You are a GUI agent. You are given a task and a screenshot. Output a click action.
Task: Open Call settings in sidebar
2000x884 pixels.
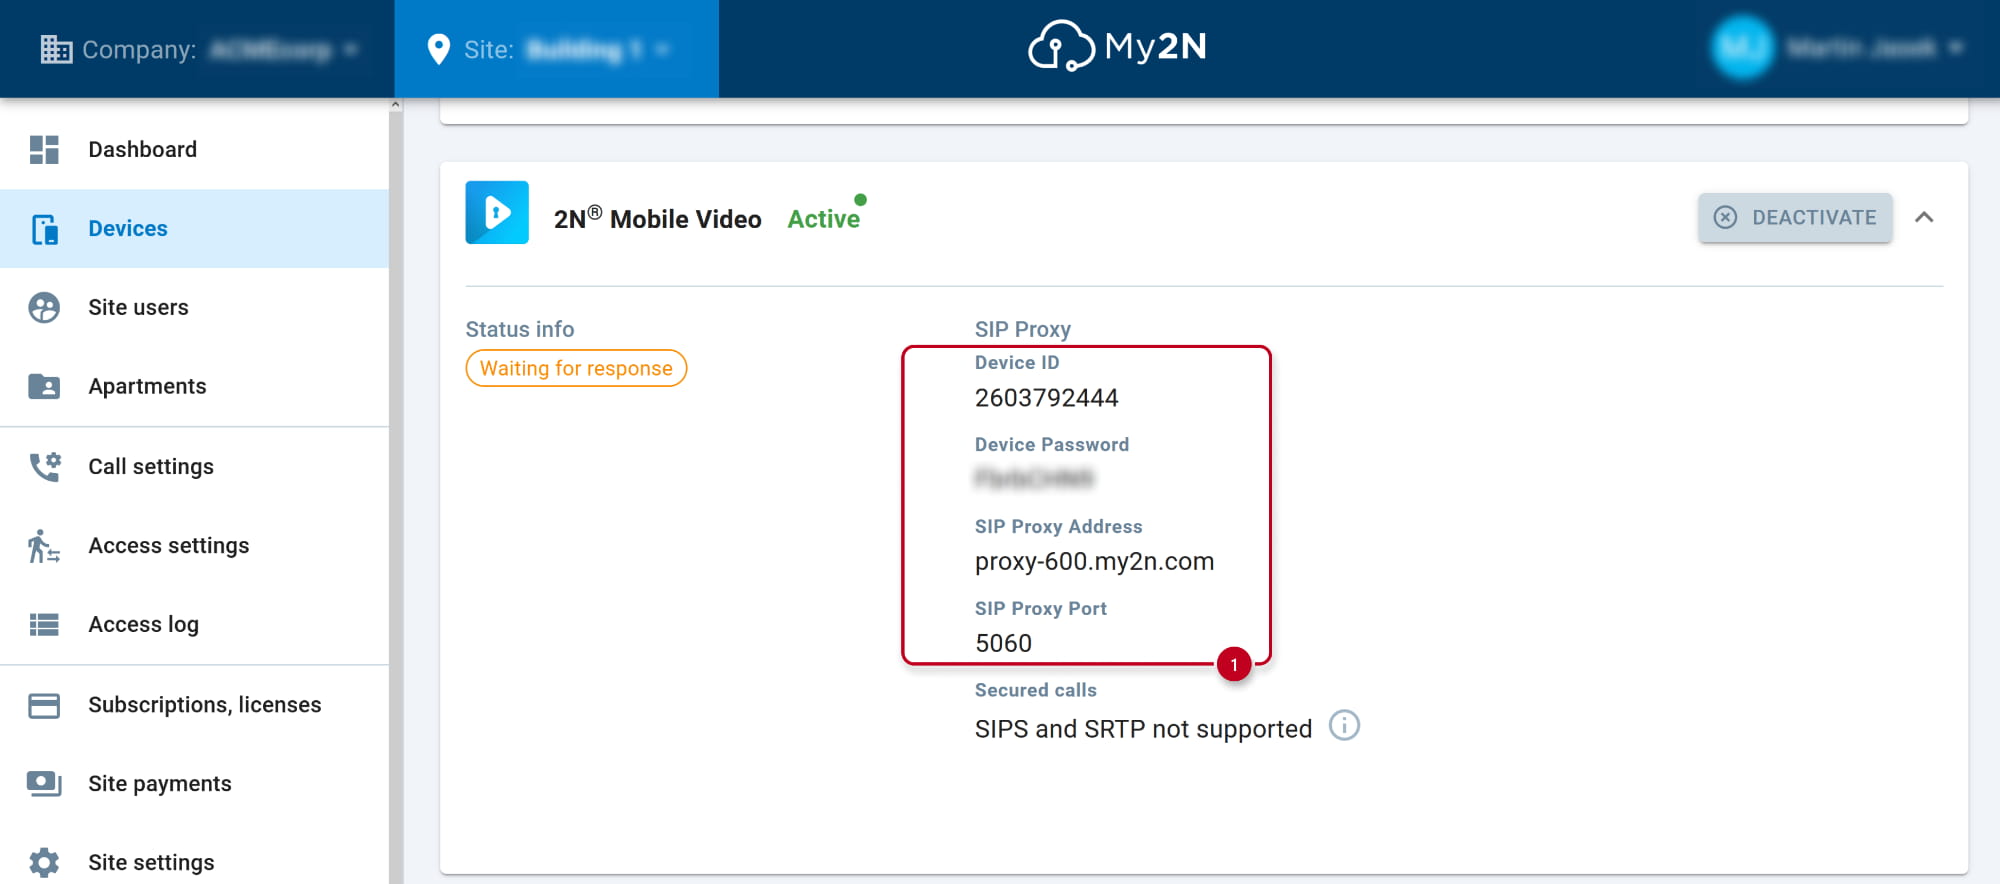194,466
